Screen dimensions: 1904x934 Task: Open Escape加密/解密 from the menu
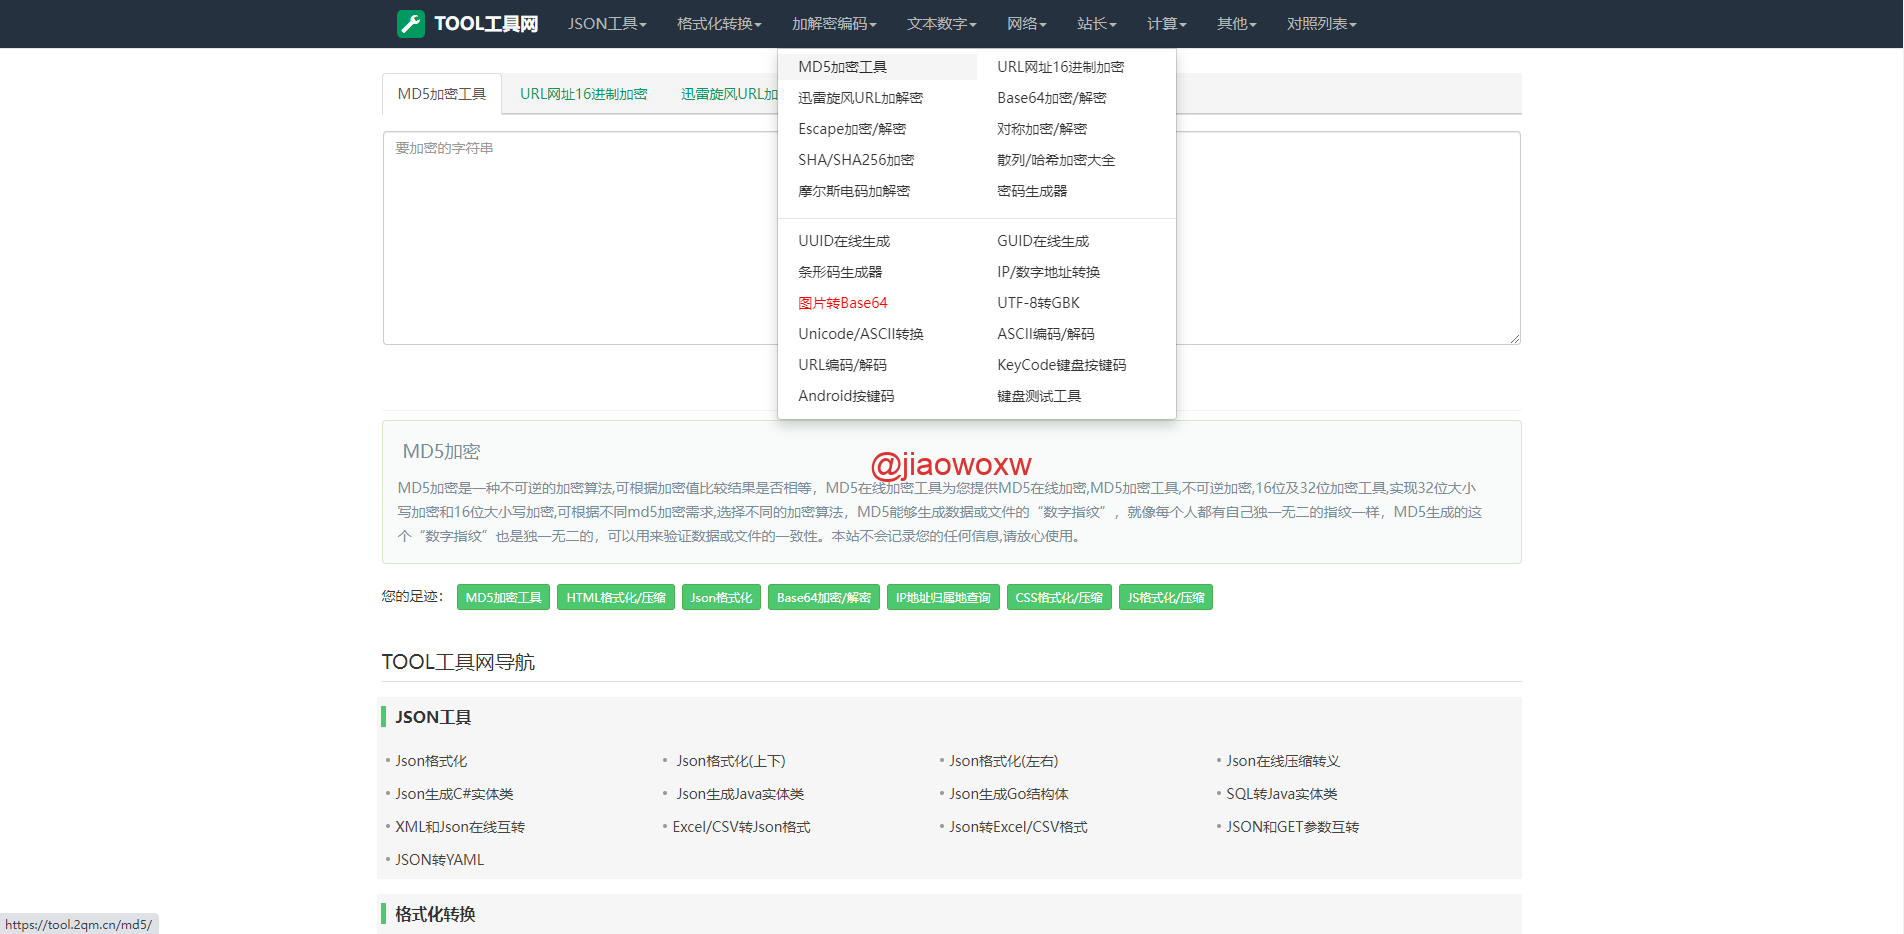pyautogui.click(x=852, y=129)
